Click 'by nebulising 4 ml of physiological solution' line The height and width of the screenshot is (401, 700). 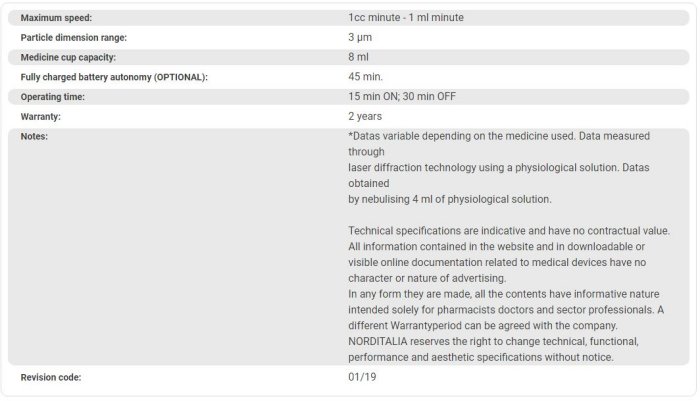[x=450, y=199]
